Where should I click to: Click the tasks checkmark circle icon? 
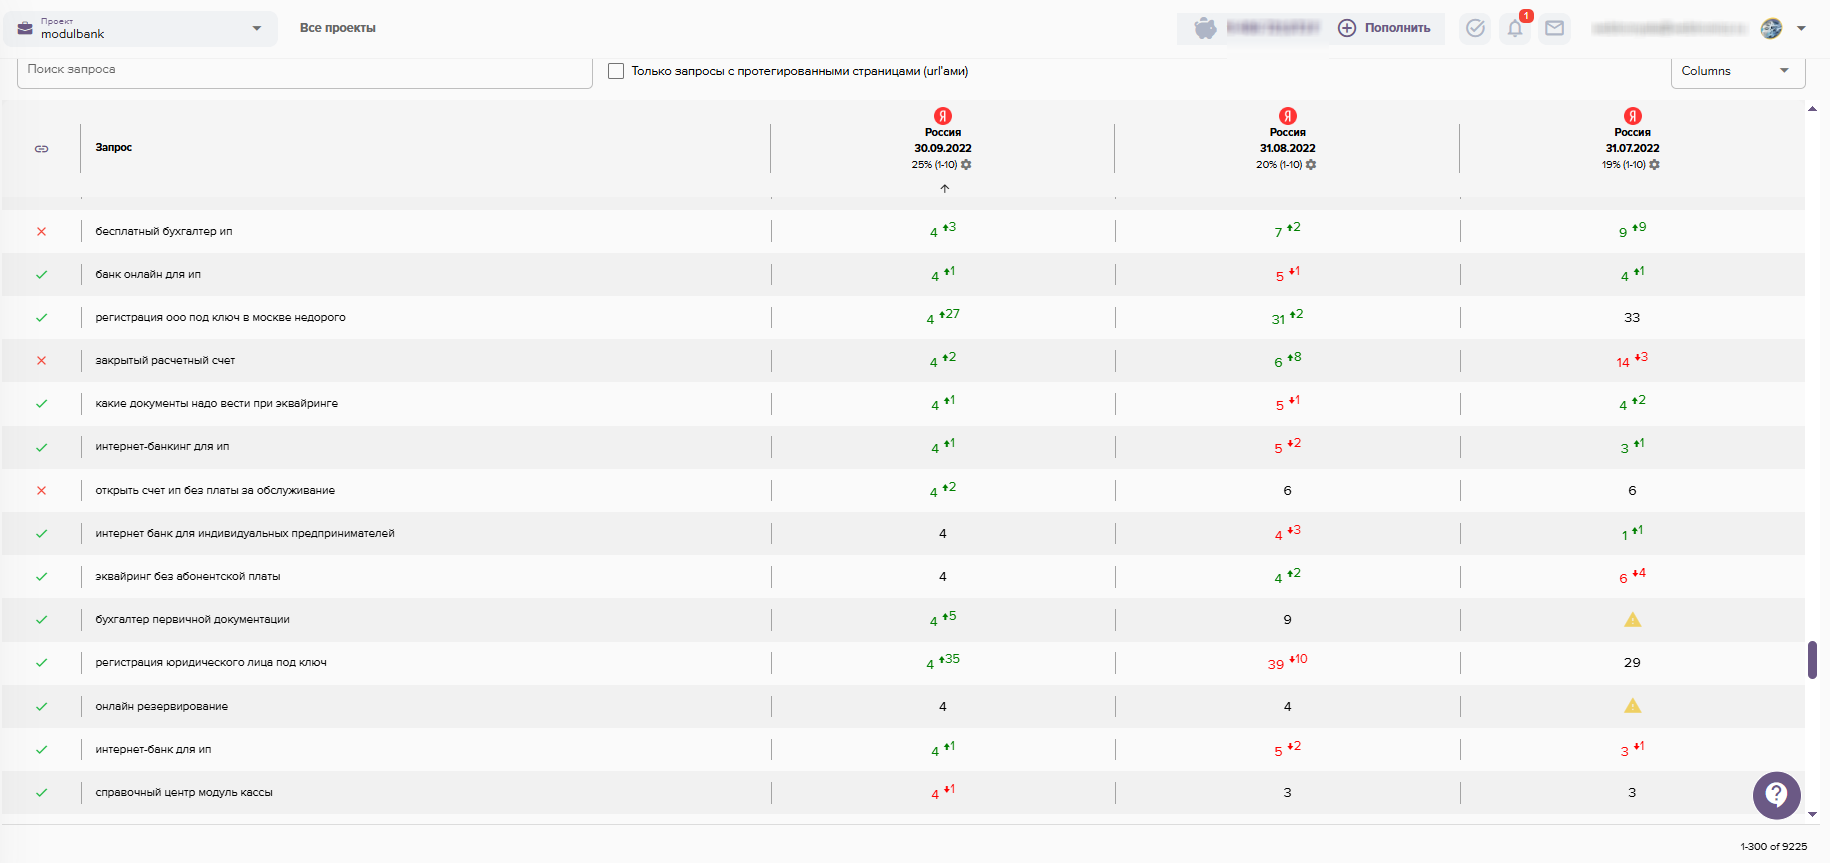[1475, 28]
